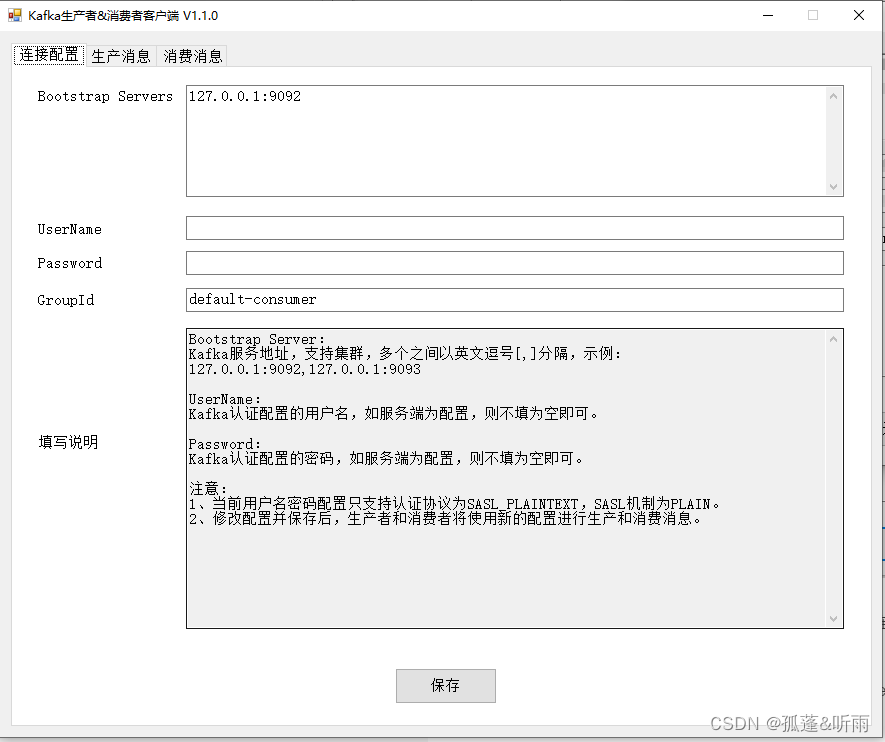
Task: Click the 填写说明 label
Action: click(68, 442)
